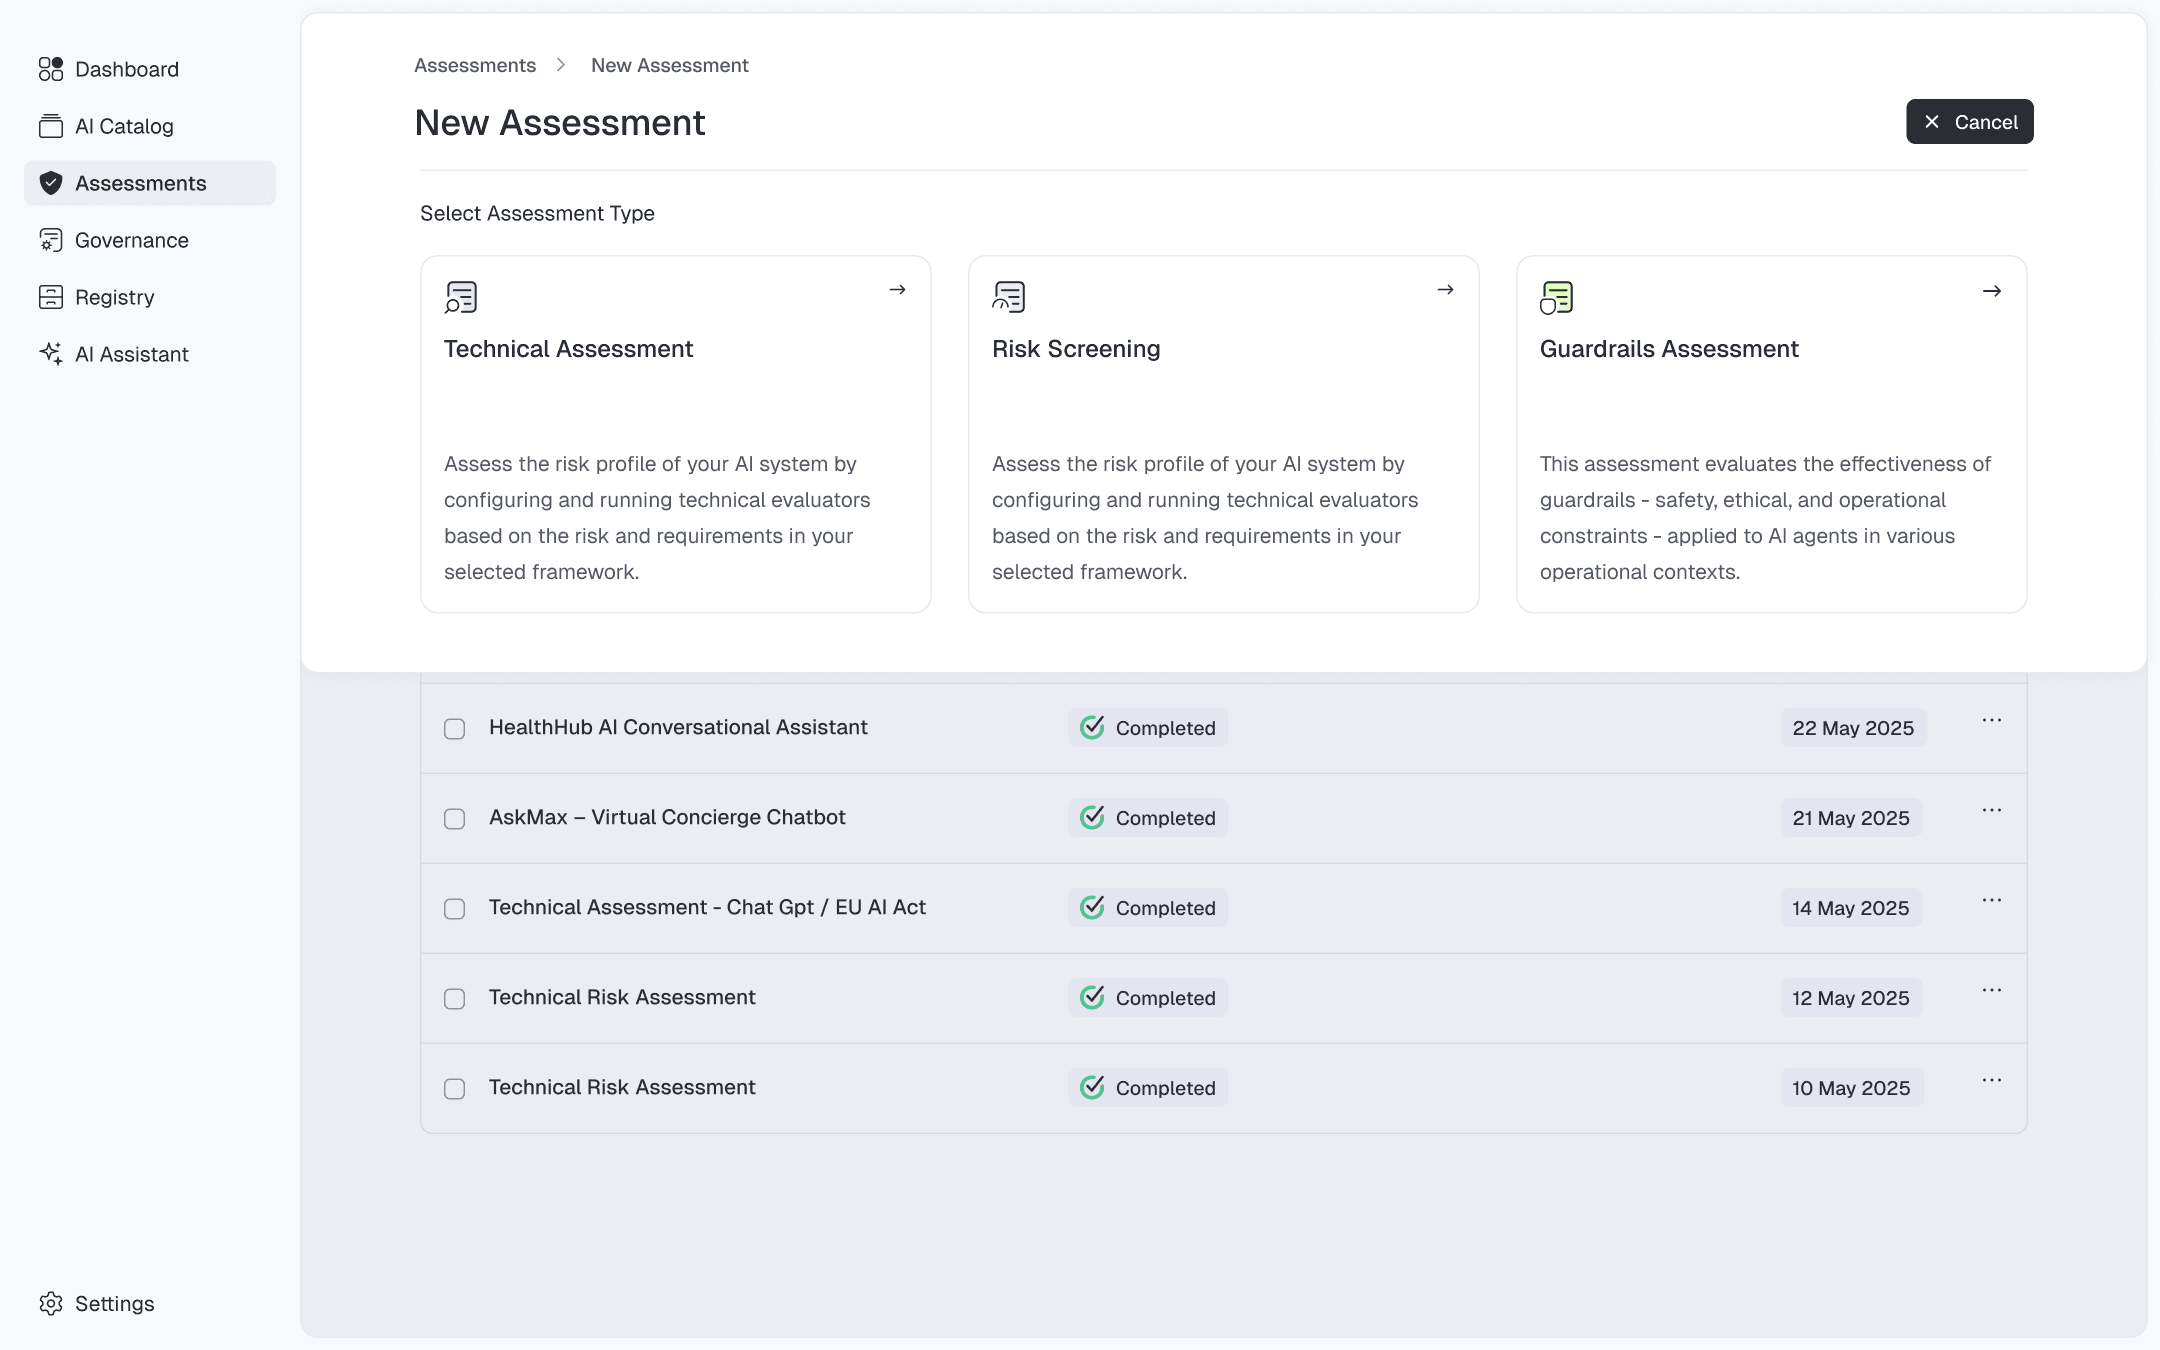The height and width of the screenshot is (1350, 2160).
Task: Click the AI Catalog icon
Action: tap(51, 126)
